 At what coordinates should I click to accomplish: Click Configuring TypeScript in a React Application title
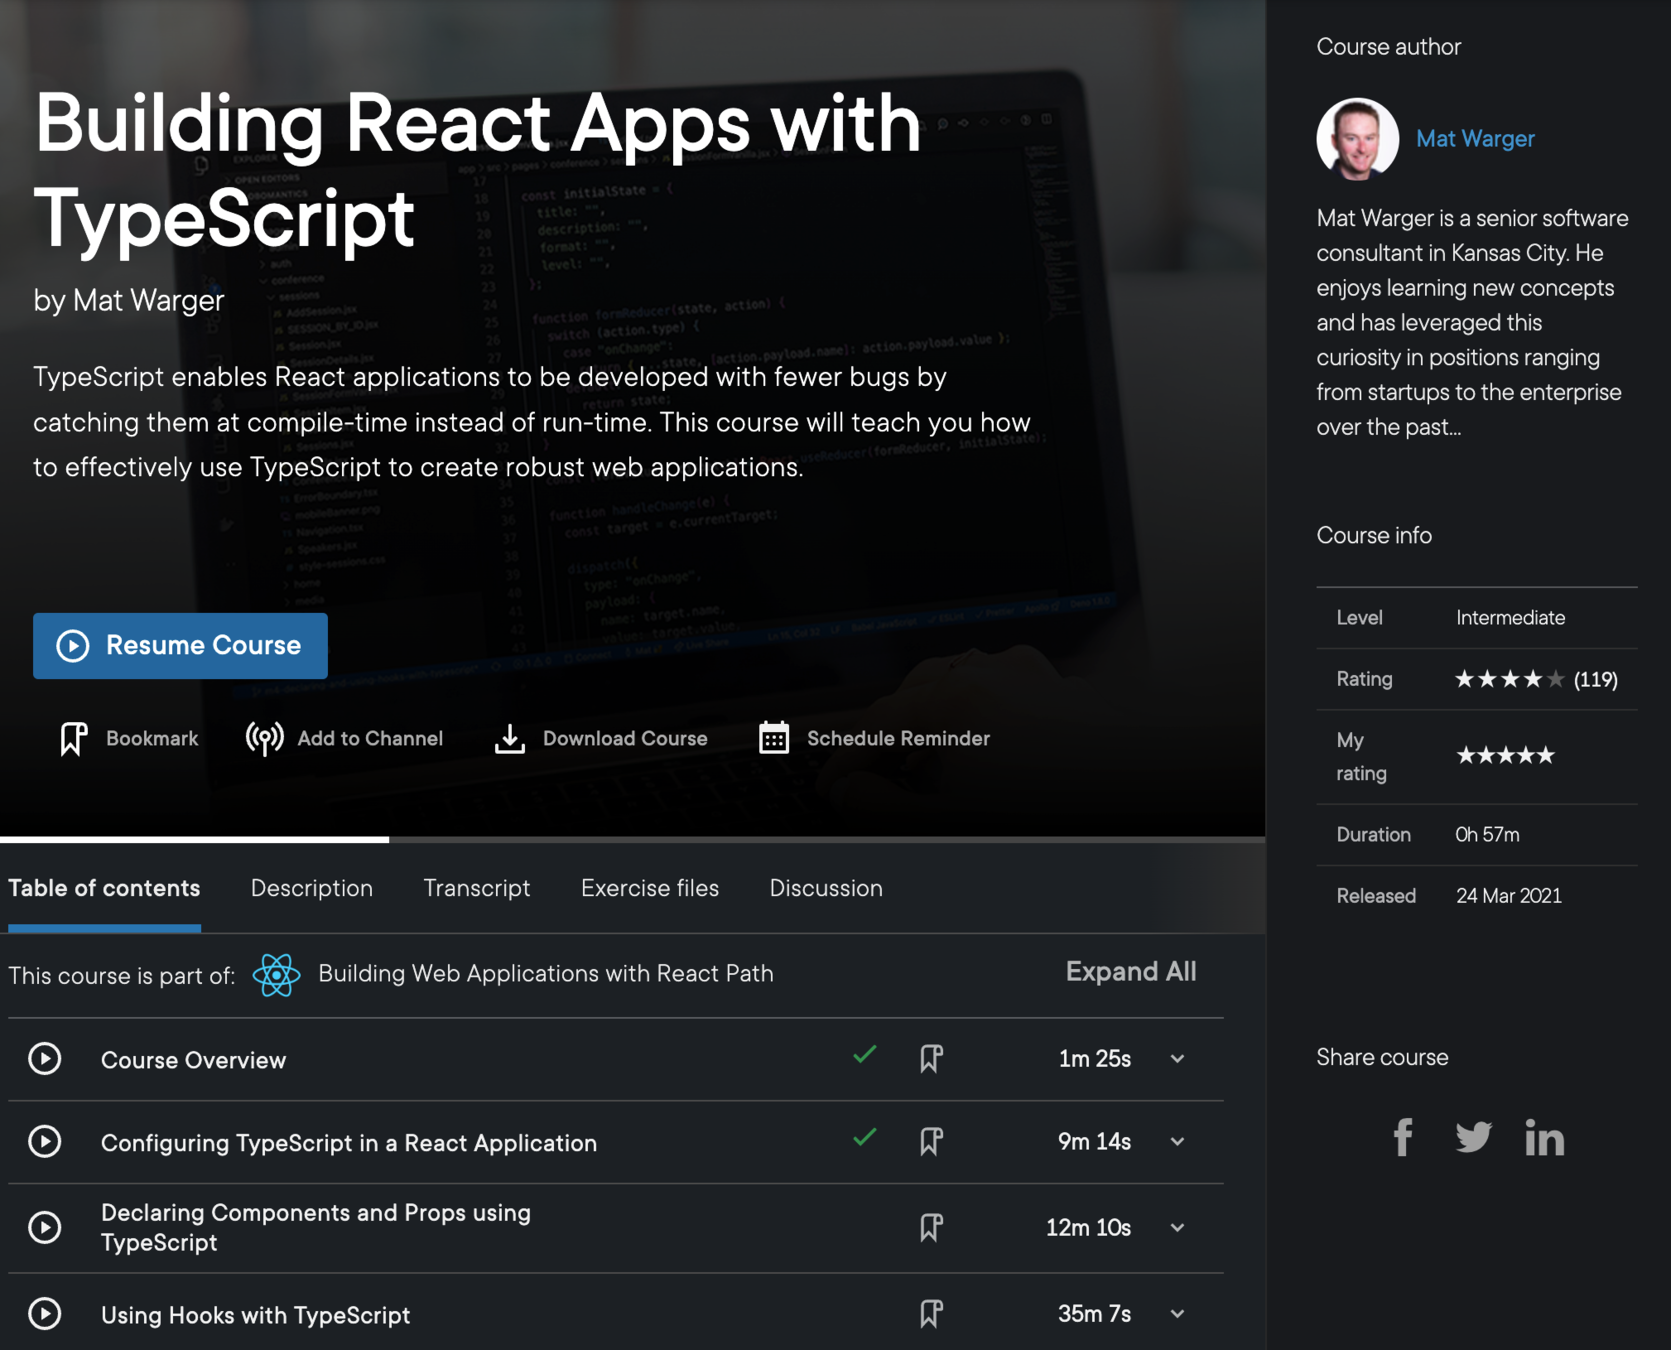click(349, 1143)
